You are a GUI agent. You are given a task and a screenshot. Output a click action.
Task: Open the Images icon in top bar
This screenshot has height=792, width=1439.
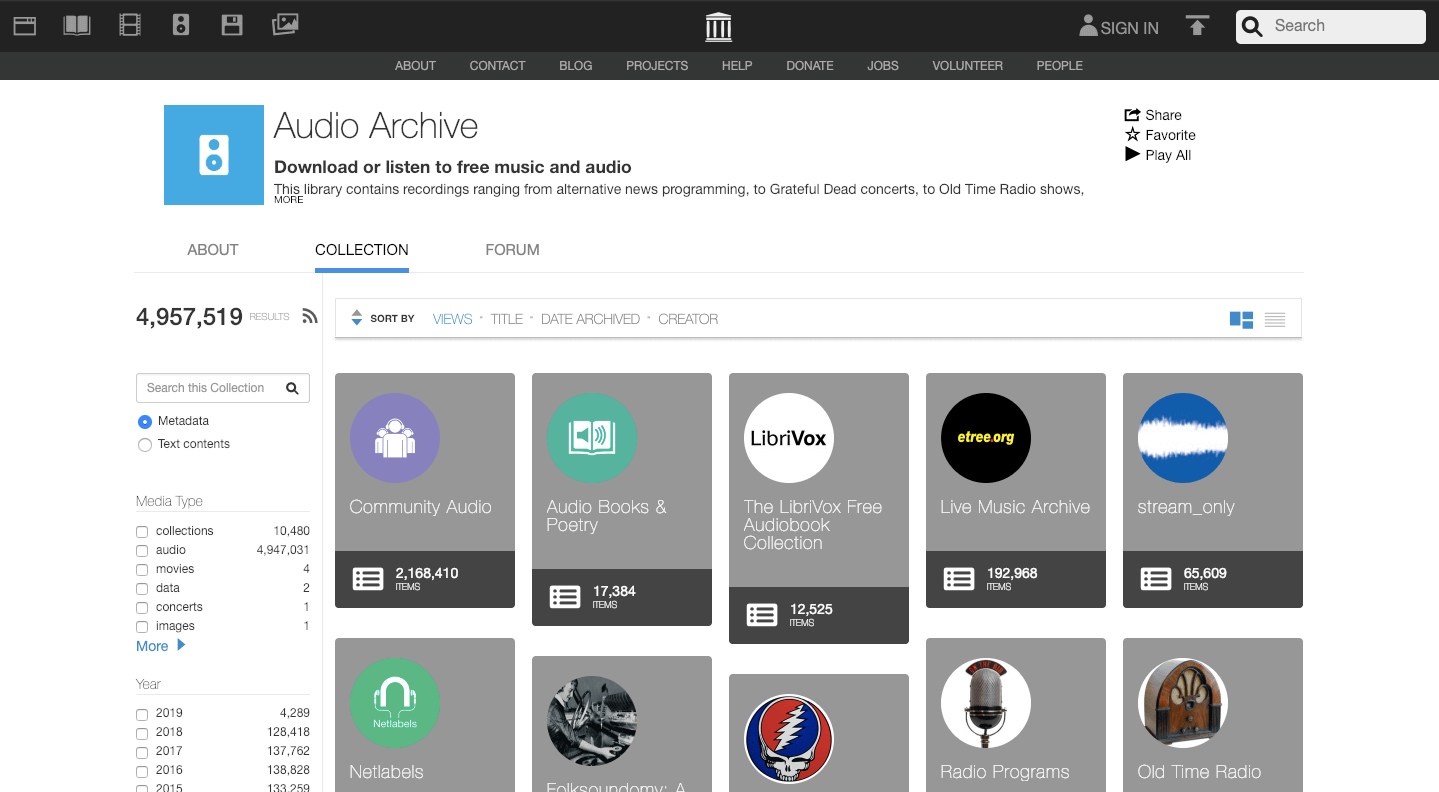pos(285,25)
